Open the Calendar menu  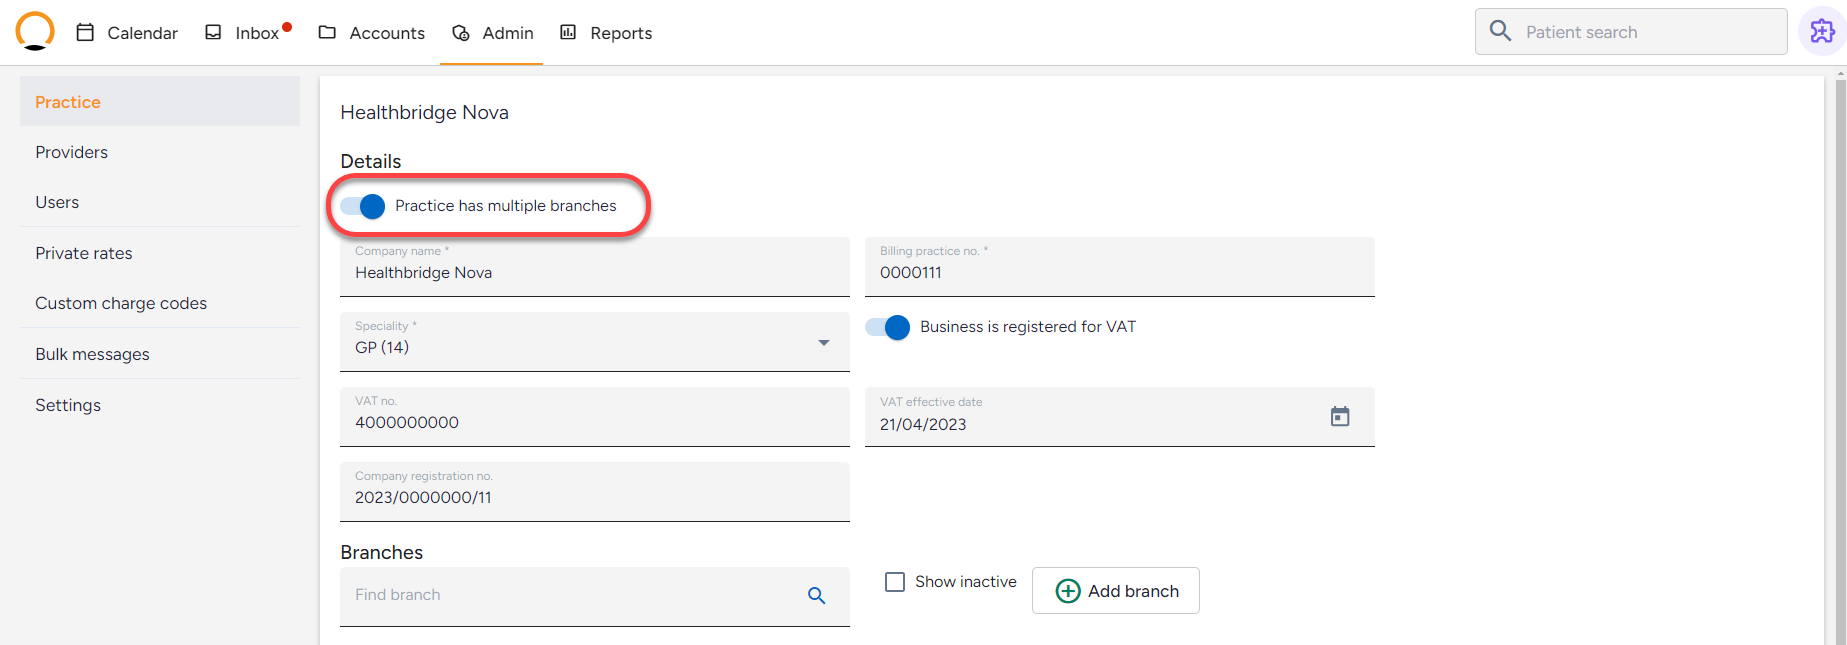pyautogui.click(x=127, y=33)
